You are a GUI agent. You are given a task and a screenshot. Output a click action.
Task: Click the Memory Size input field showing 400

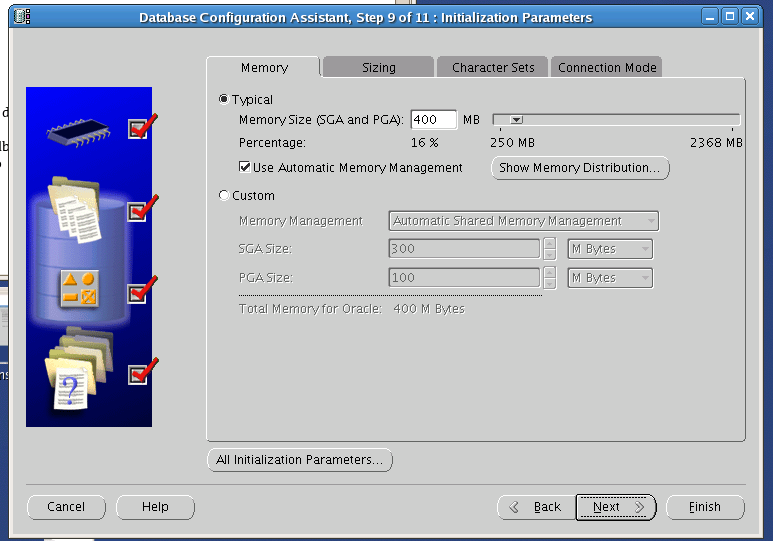tap(434, 119)
